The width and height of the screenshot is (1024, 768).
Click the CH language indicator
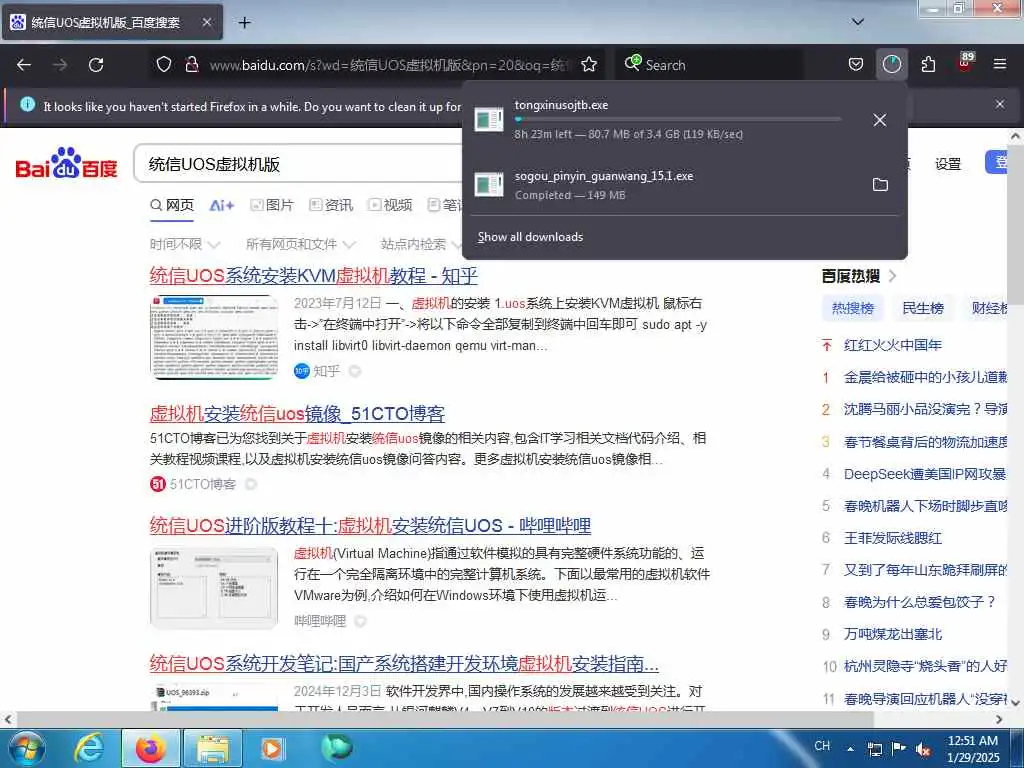[822, 746]
